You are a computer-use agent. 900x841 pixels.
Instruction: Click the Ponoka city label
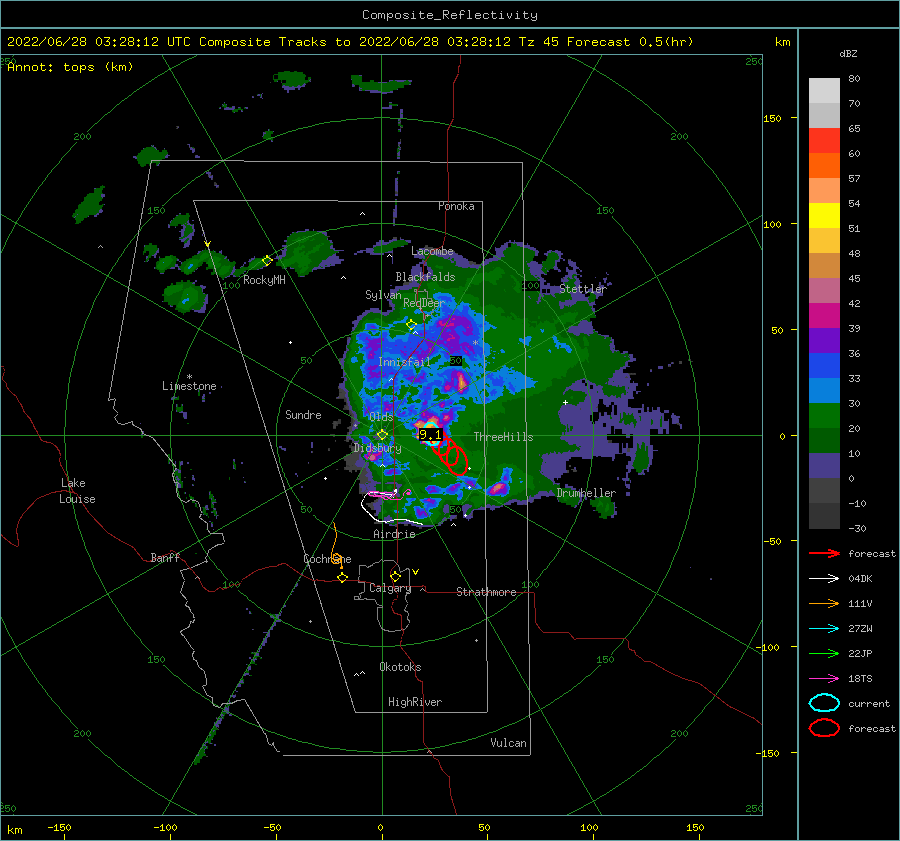[x=456, y=206]
